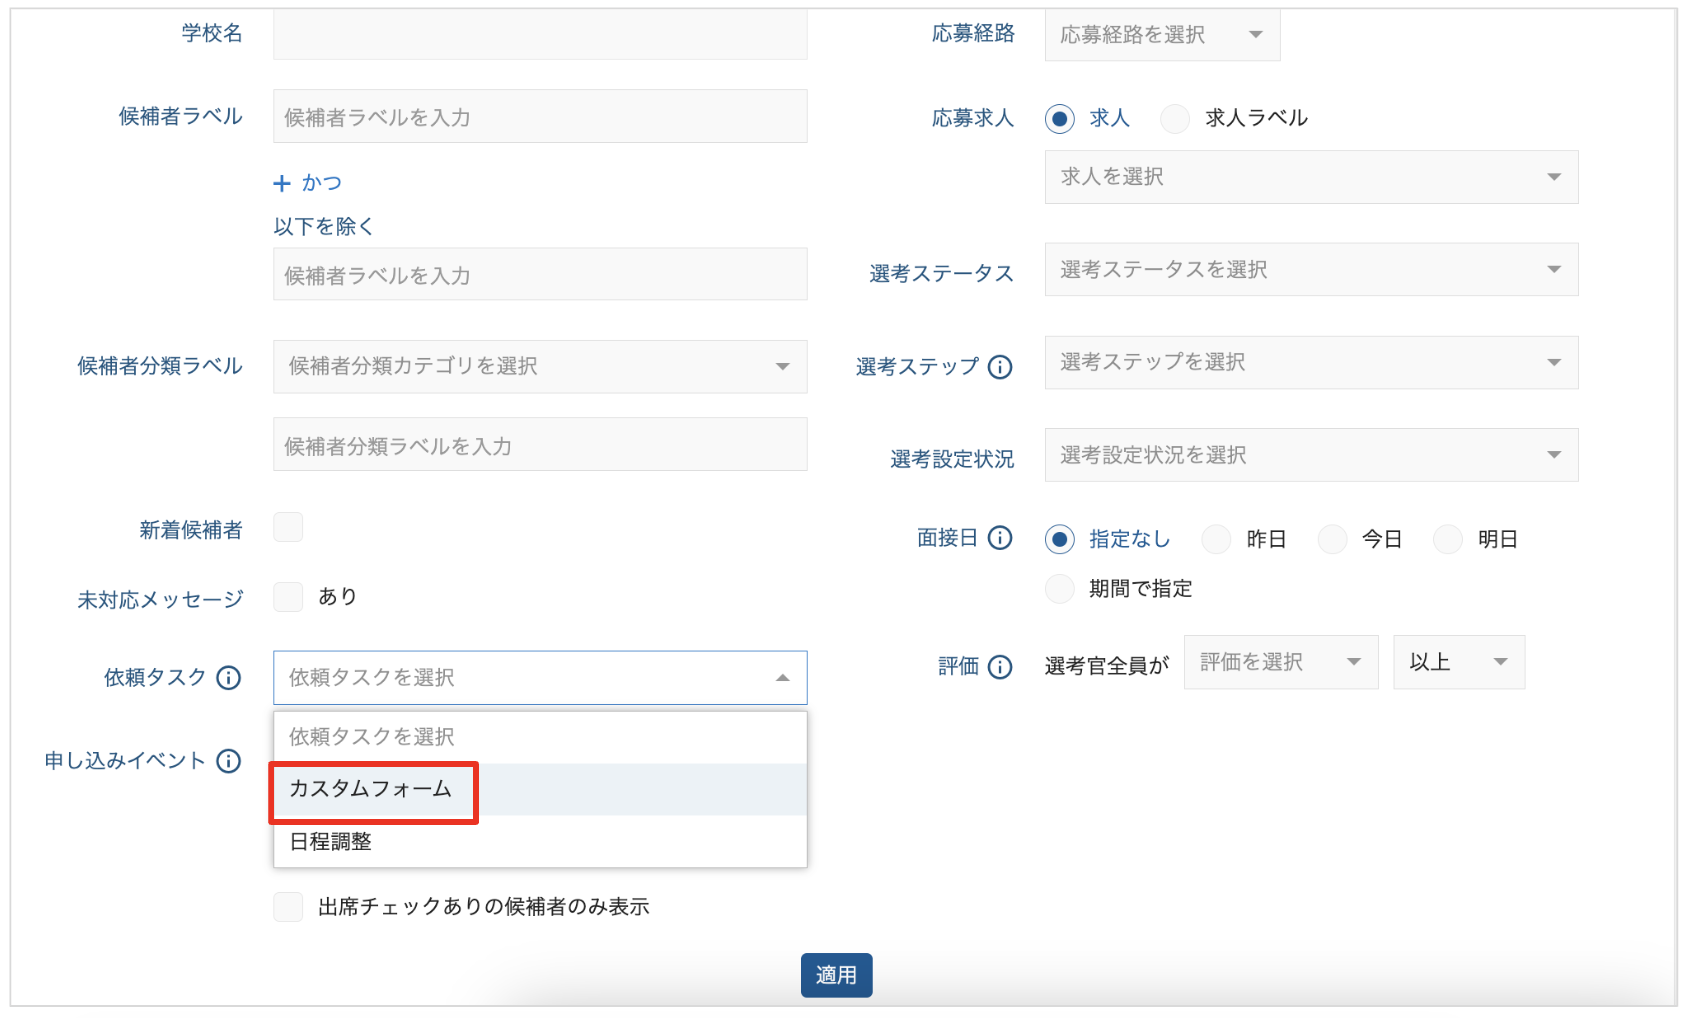Screen dimensions: 1692x1018
Task: Select the 期間で指定 radio option
Action: click(1060, 589)
